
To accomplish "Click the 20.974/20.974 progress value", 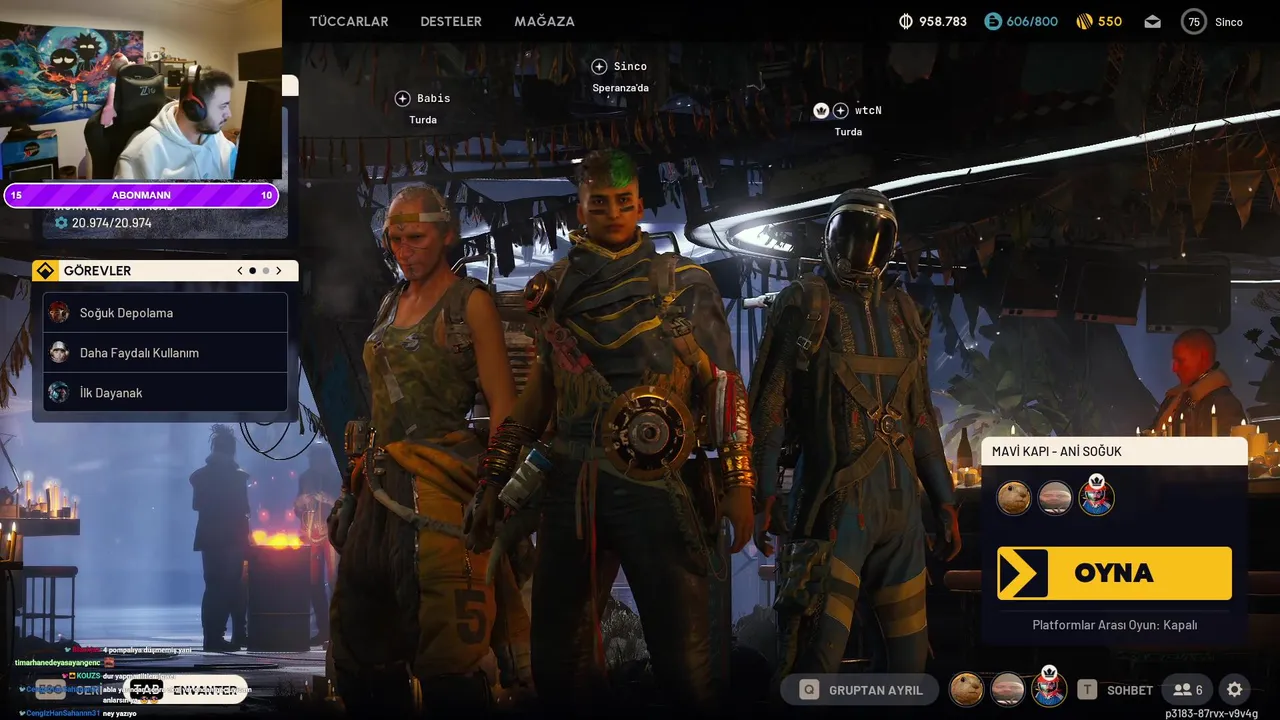I will click(111, 223).
